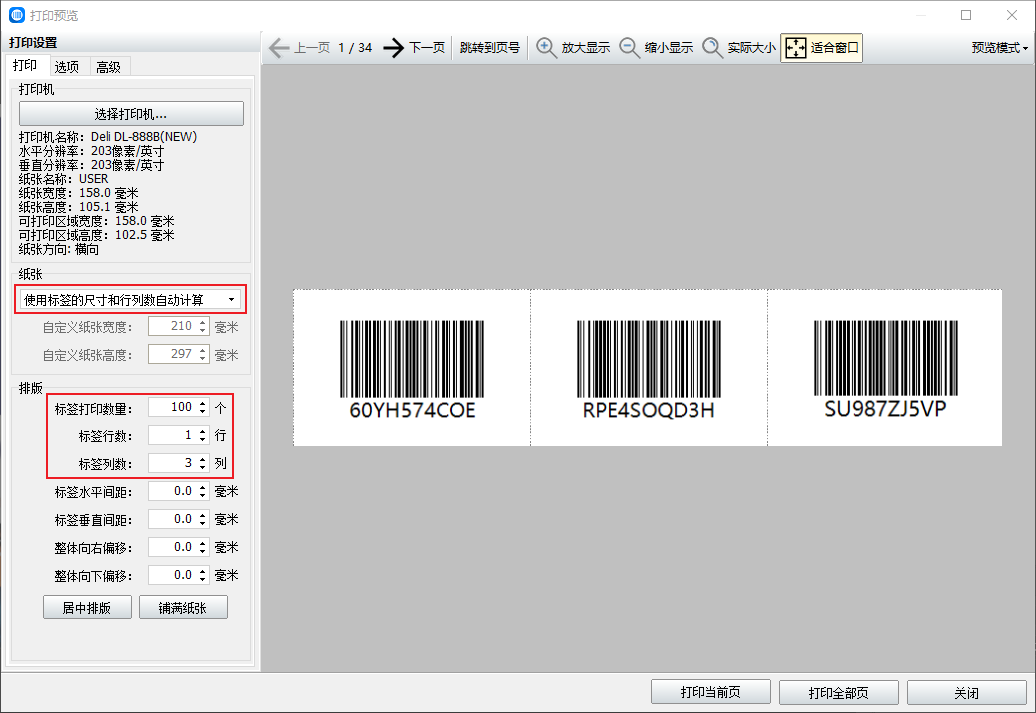Image resolution: width=1036 pixels, height=713 pixels.
Task: Click 打印全部页 button
Action: pos(838,692)
